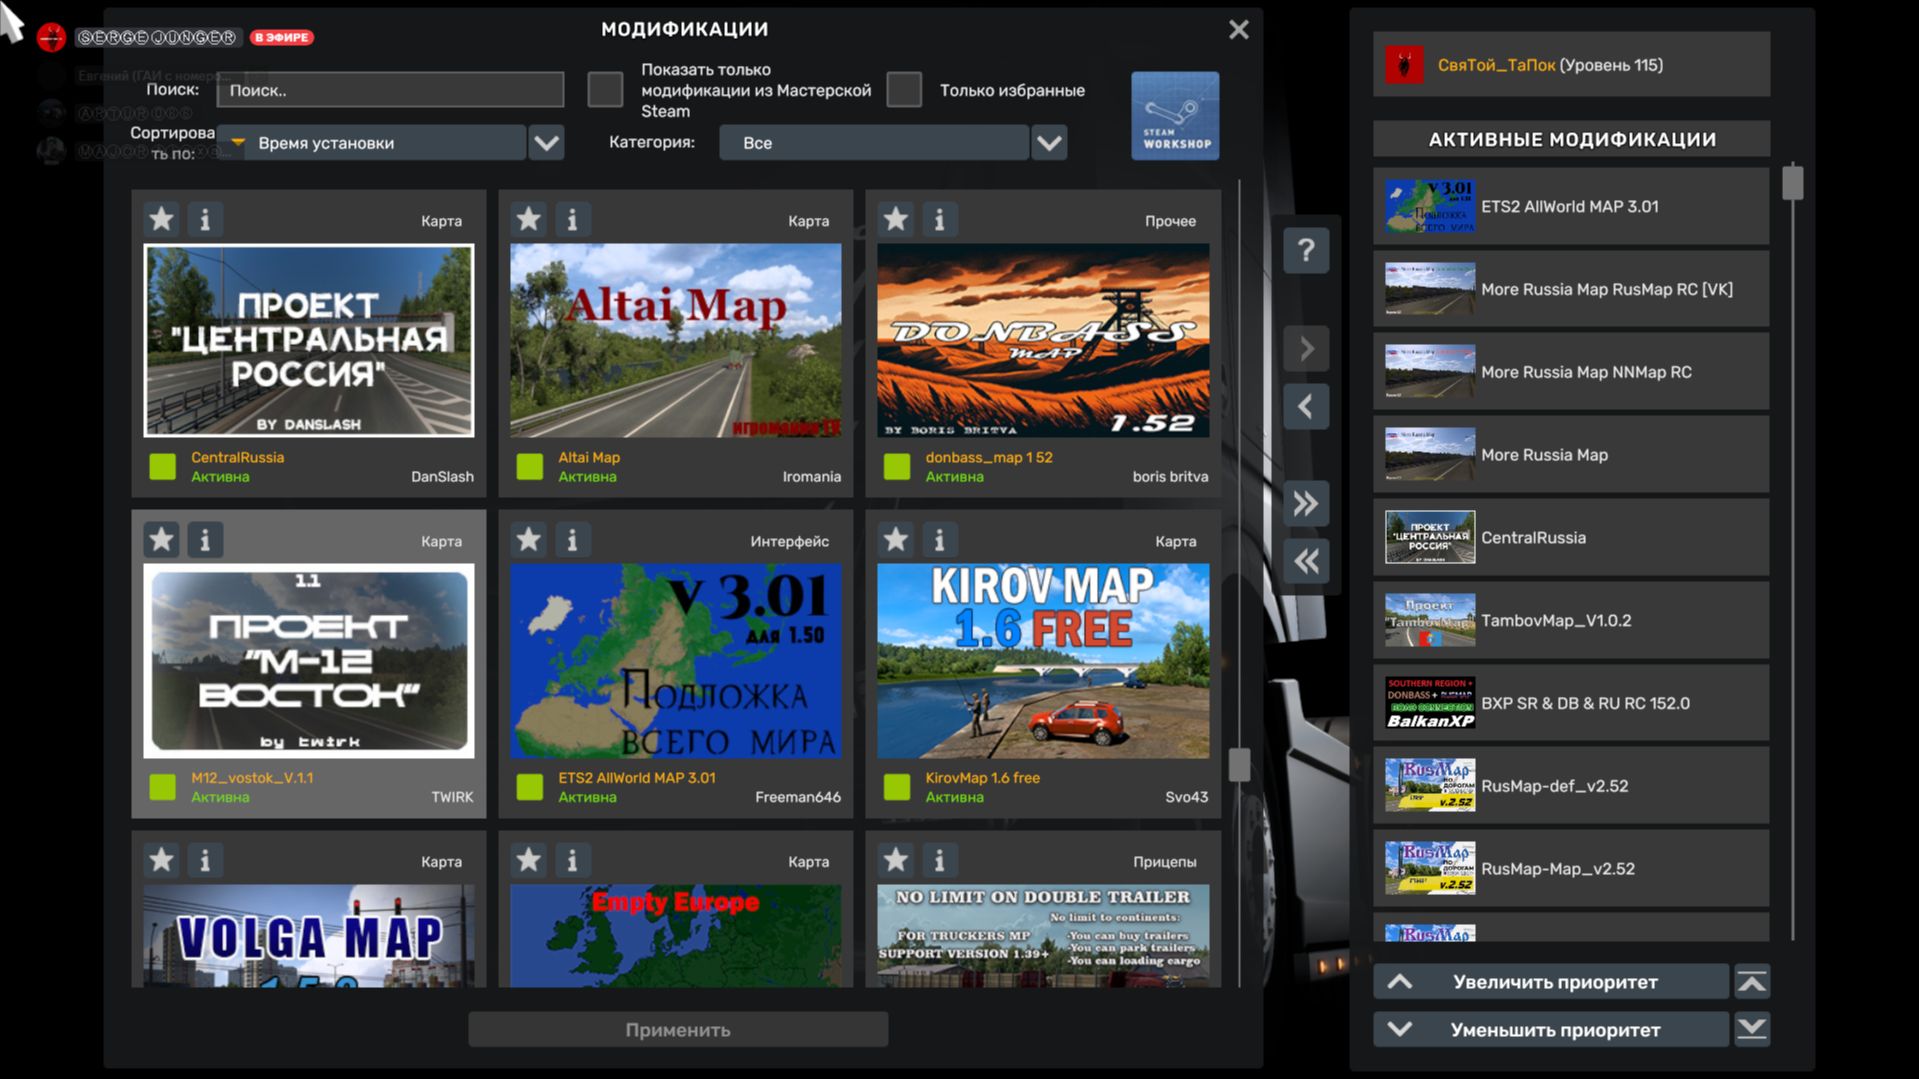This screenshot has width=1919, height=1079.
Task: Select RusMap-def_v2.52 active mod
Action: click(x=1571, y=786)
